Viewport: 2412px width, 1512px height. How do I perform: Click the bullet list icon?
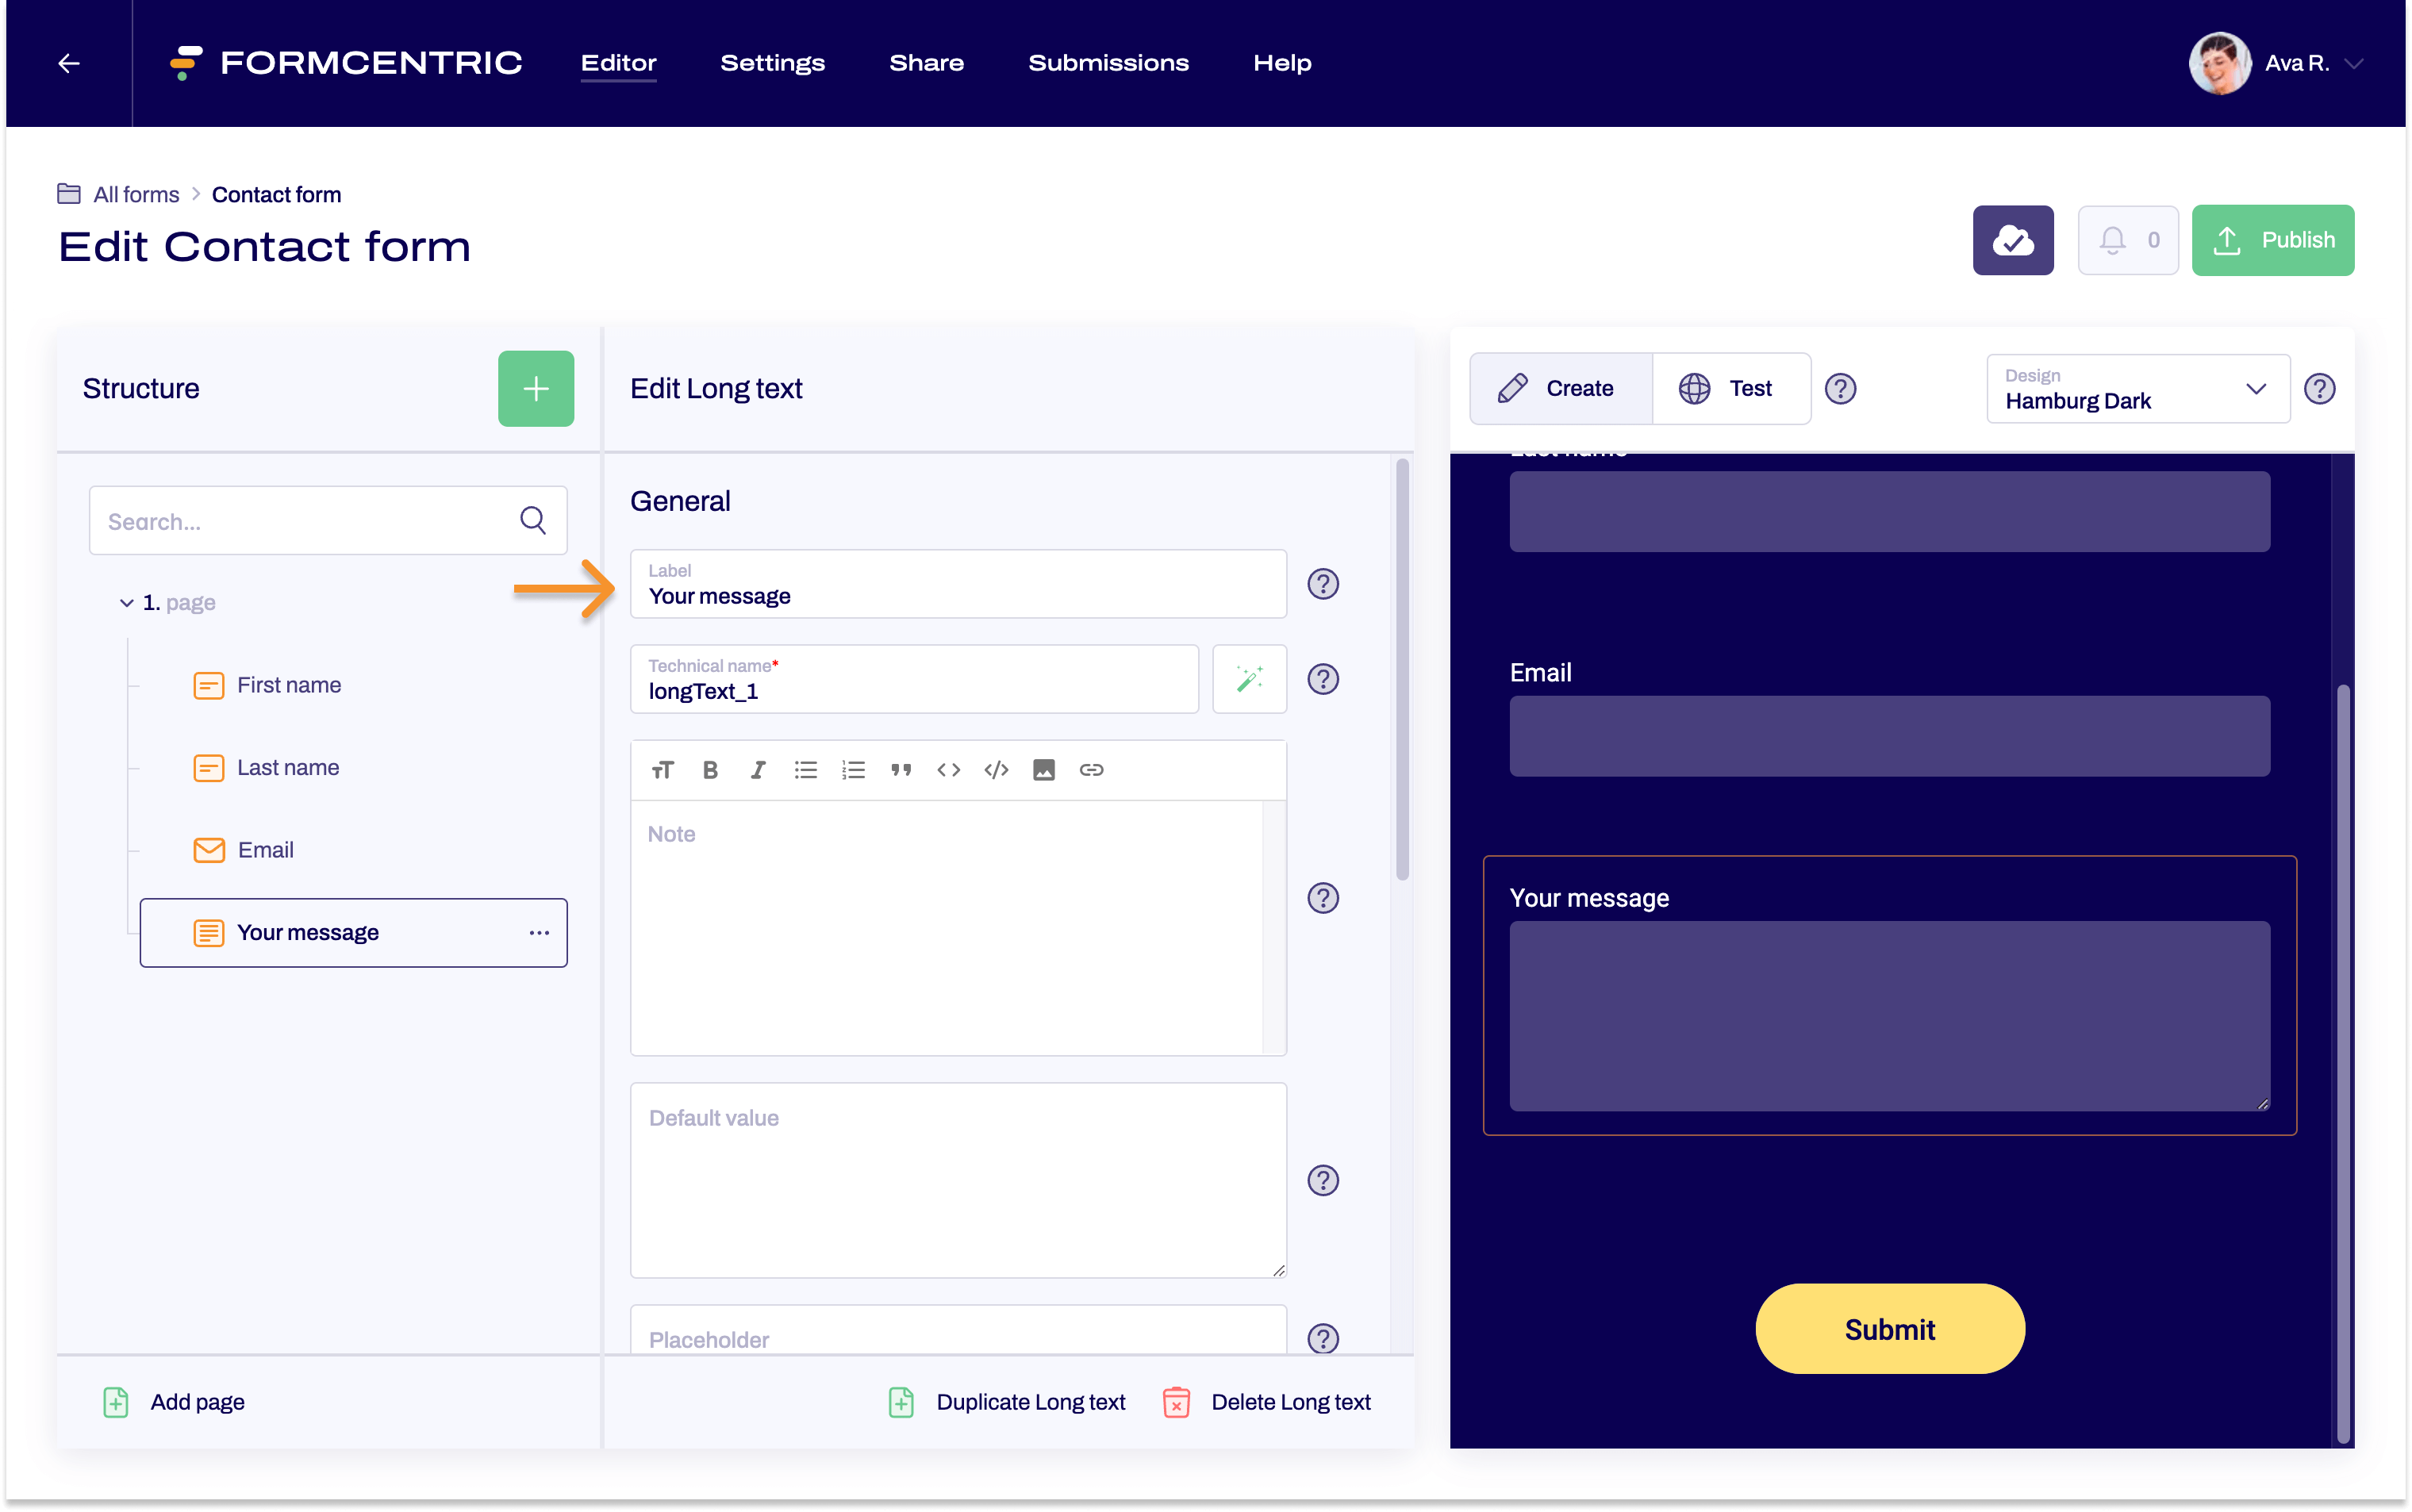[x=805, y=768]
